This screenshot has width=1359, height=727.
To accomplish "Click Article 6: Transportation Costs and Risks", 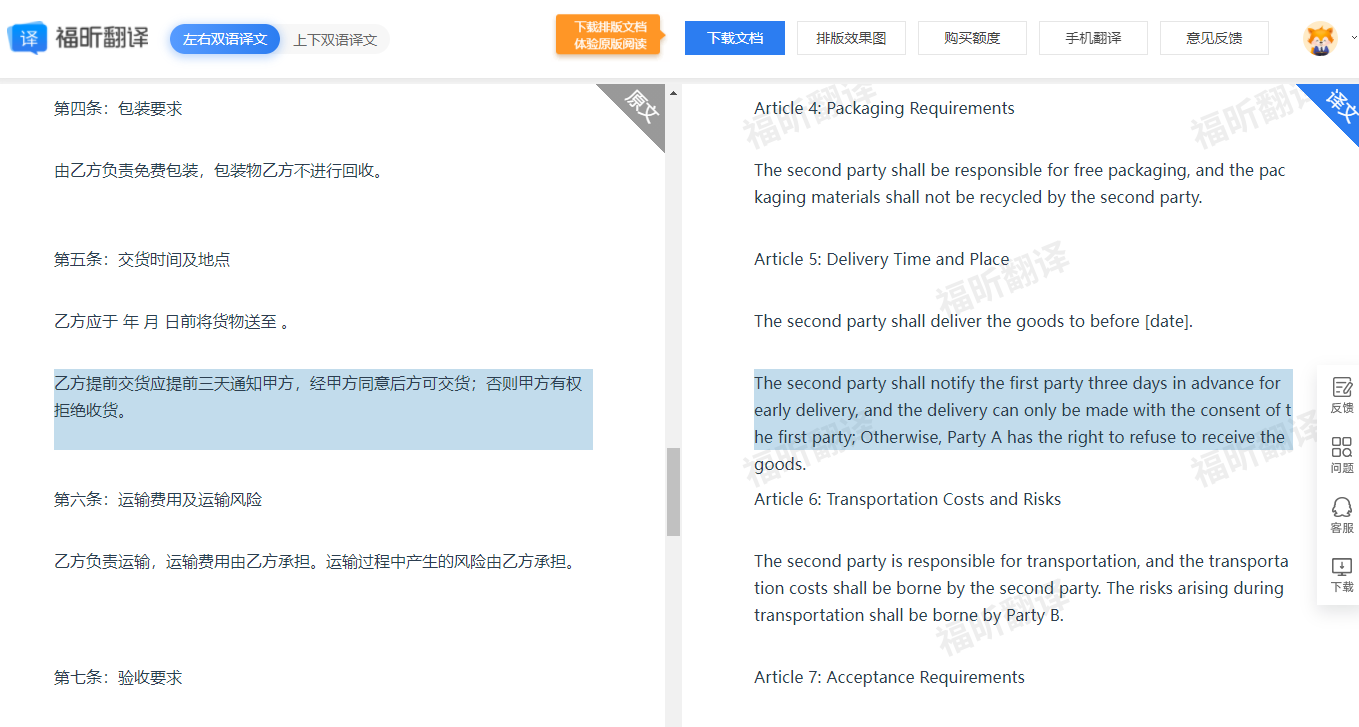I will click(907, 500).
